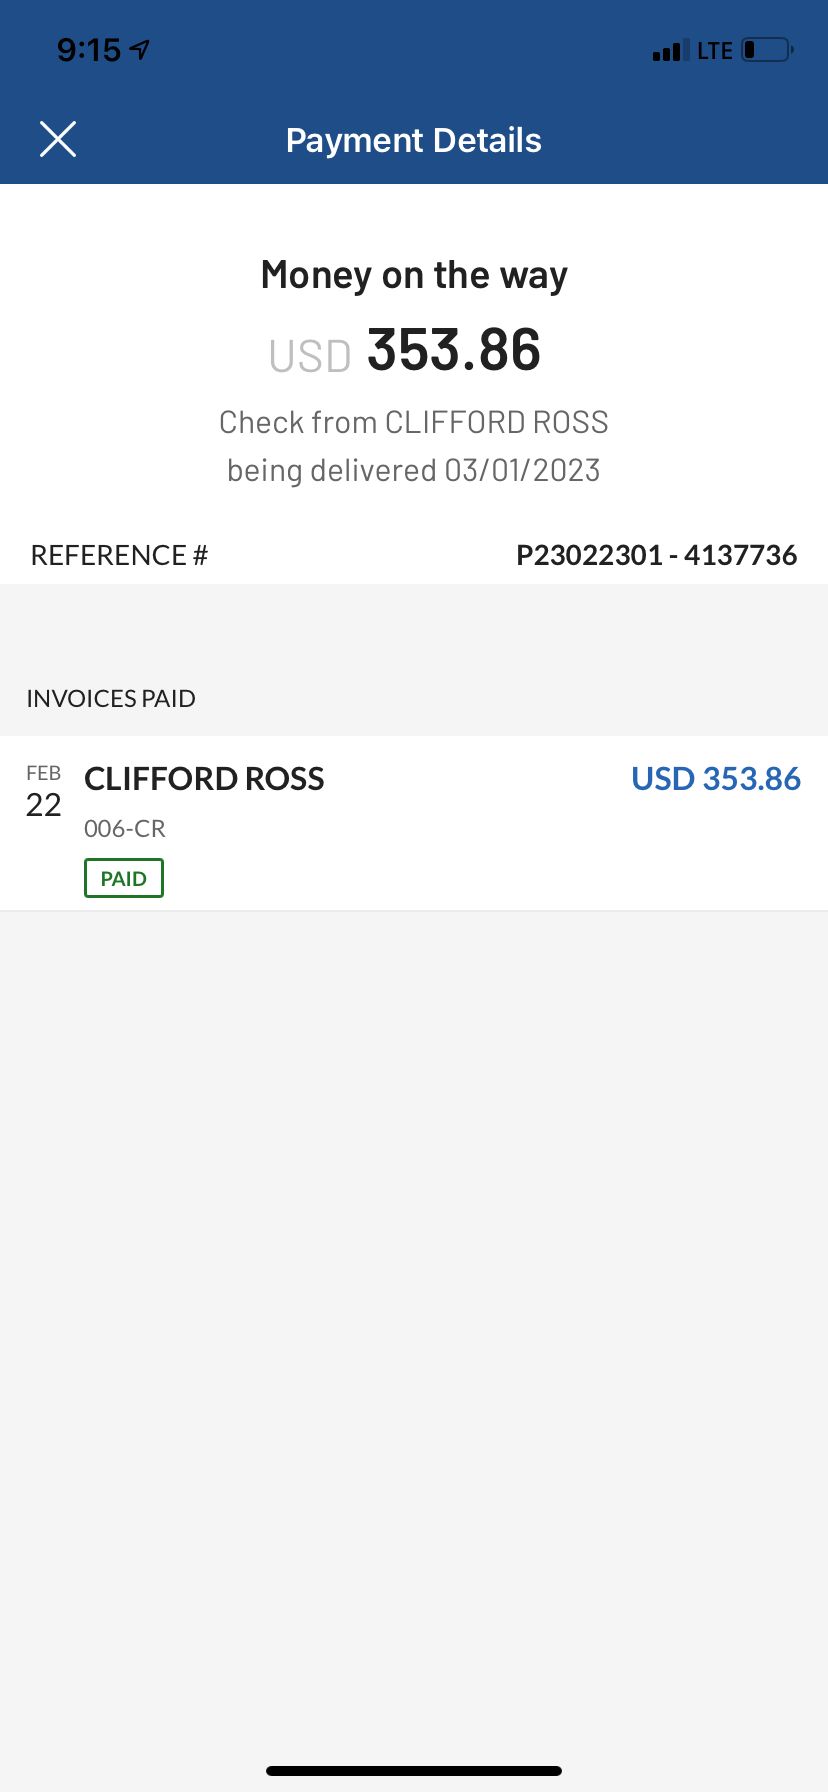Open the CLIFFORD ROSS invoice row
828x1792 pixels.
414,823
